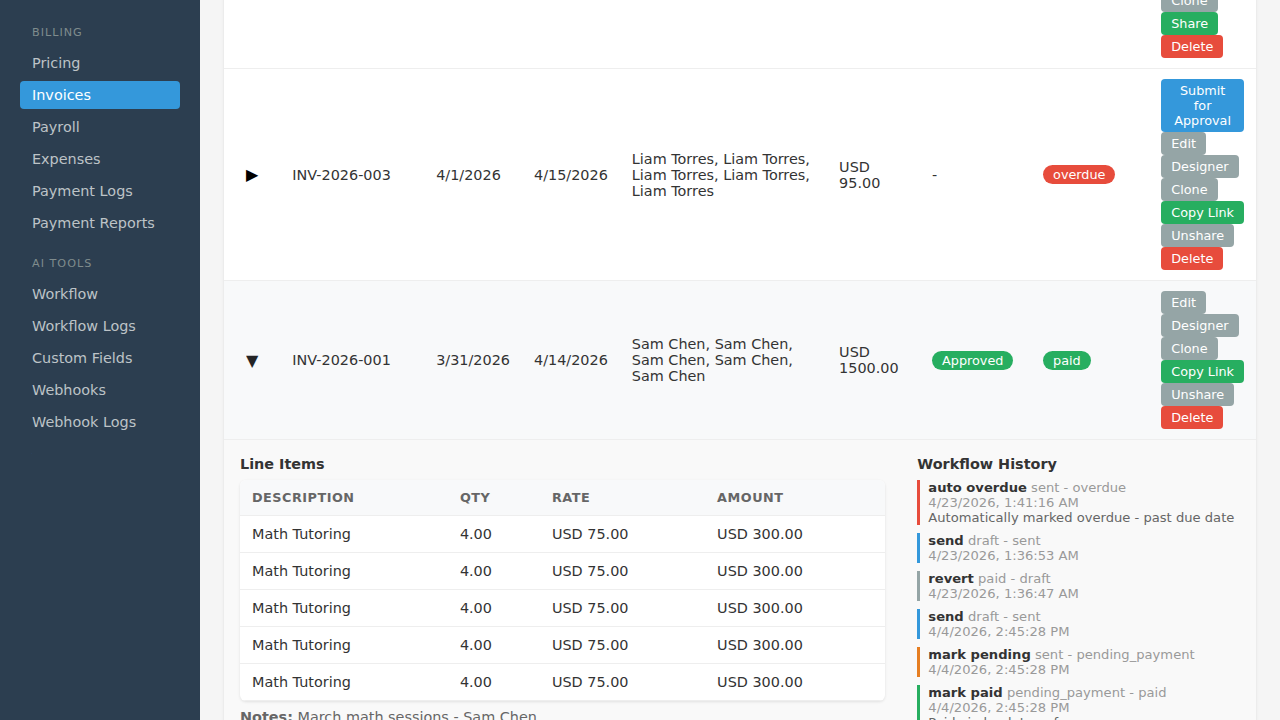Viewport: 1280px width, 720px height.
Task: Click the DESCRIPTION column header
Action: click(x=303, y=498)
